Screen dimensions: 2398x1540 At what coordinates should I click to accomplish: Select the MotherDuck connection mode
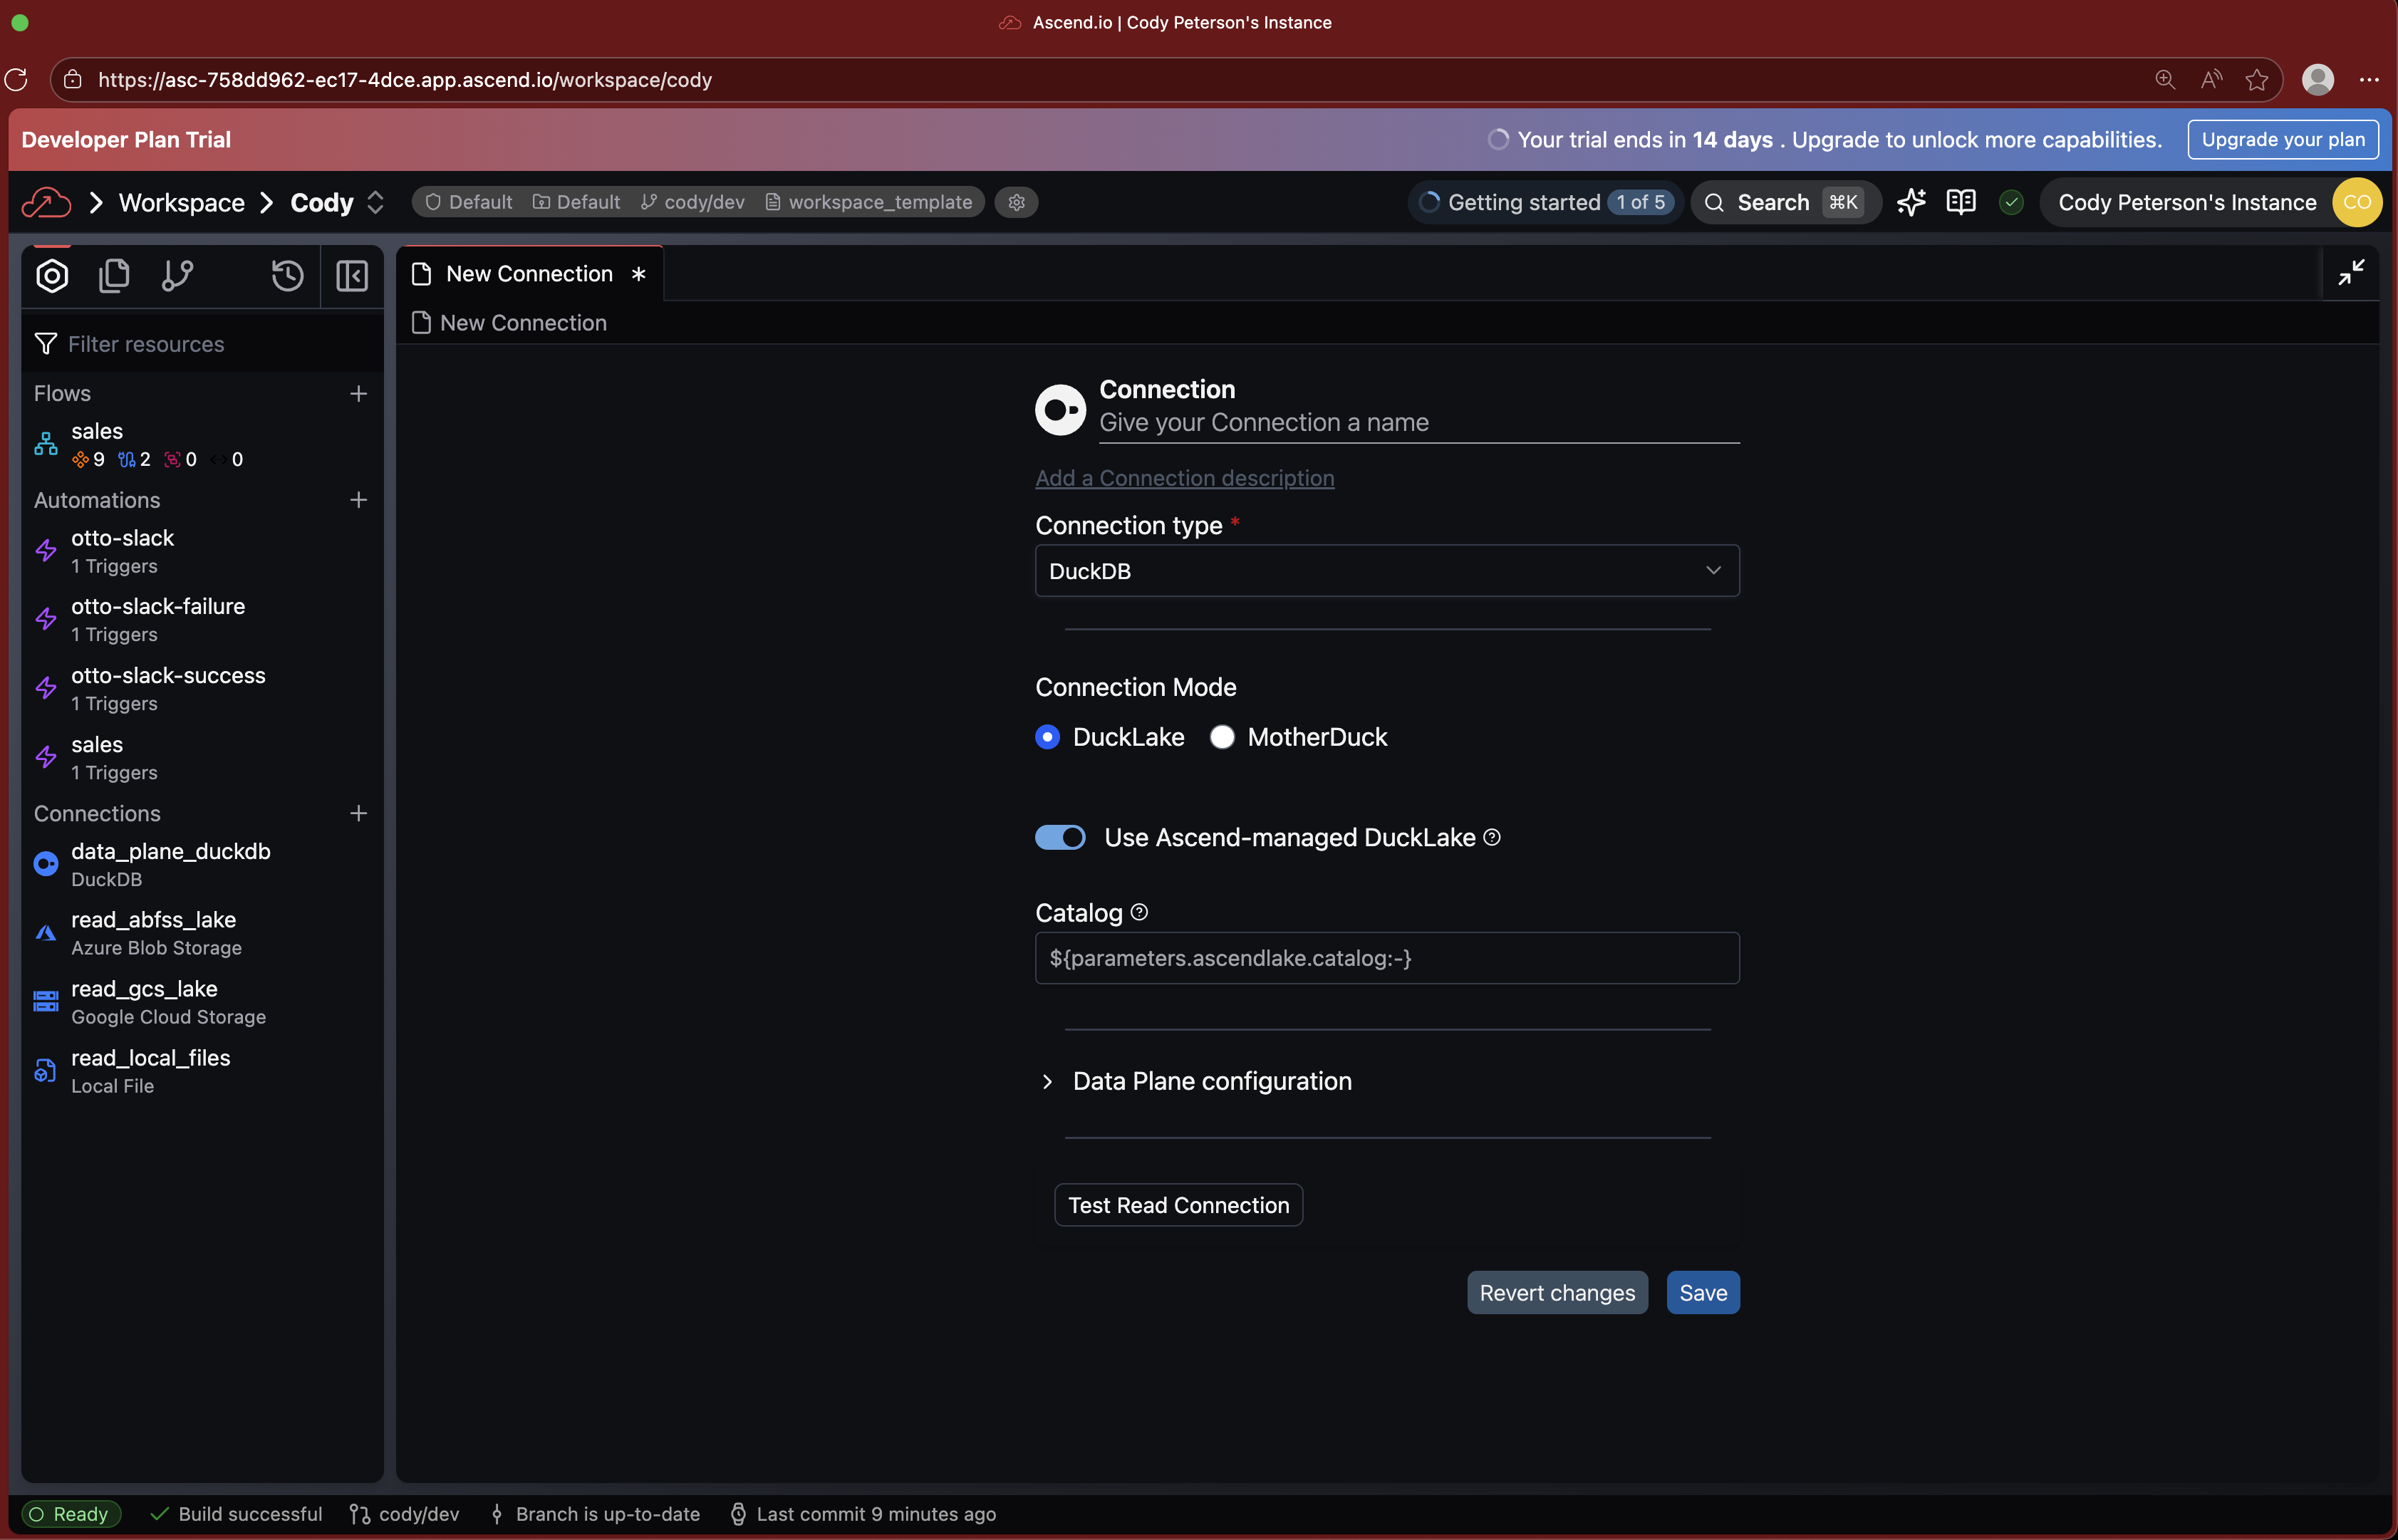(1222, 737)
